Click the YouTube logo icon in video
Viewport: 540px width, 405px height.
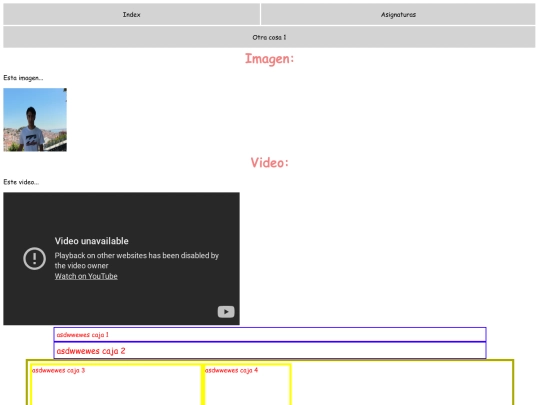226,312
